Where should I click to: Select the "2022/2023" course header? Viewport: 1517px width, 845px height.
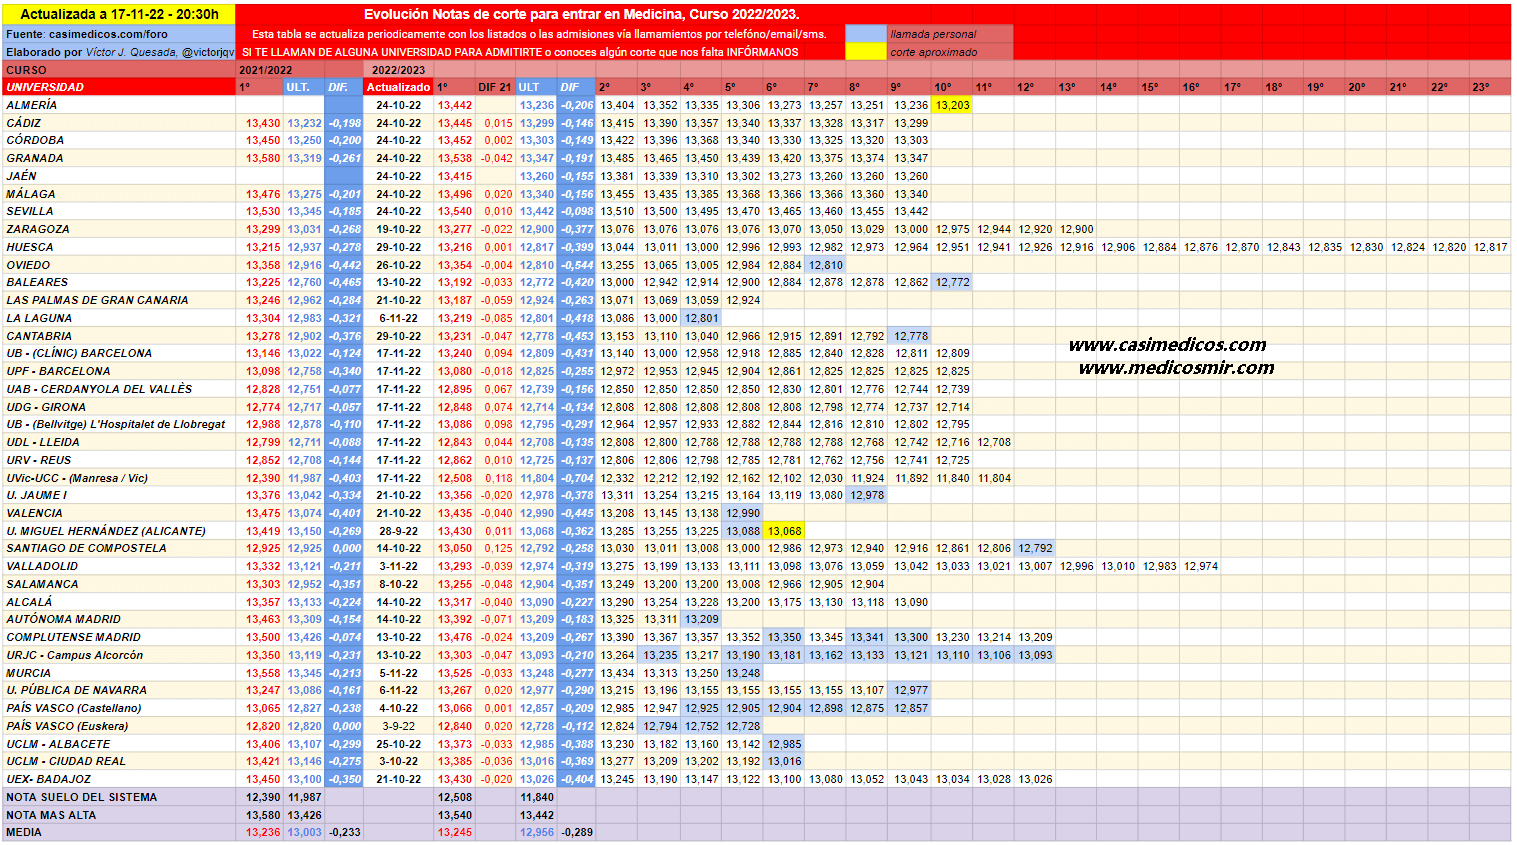click(398, 70)
